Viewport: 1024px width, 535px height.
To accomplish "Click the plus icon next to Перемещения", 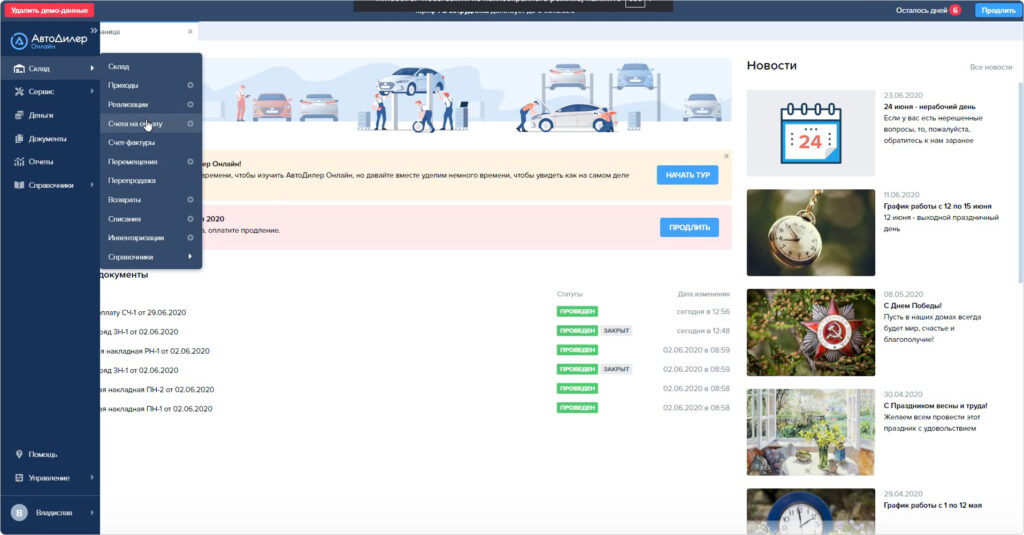I will [190, 161].
